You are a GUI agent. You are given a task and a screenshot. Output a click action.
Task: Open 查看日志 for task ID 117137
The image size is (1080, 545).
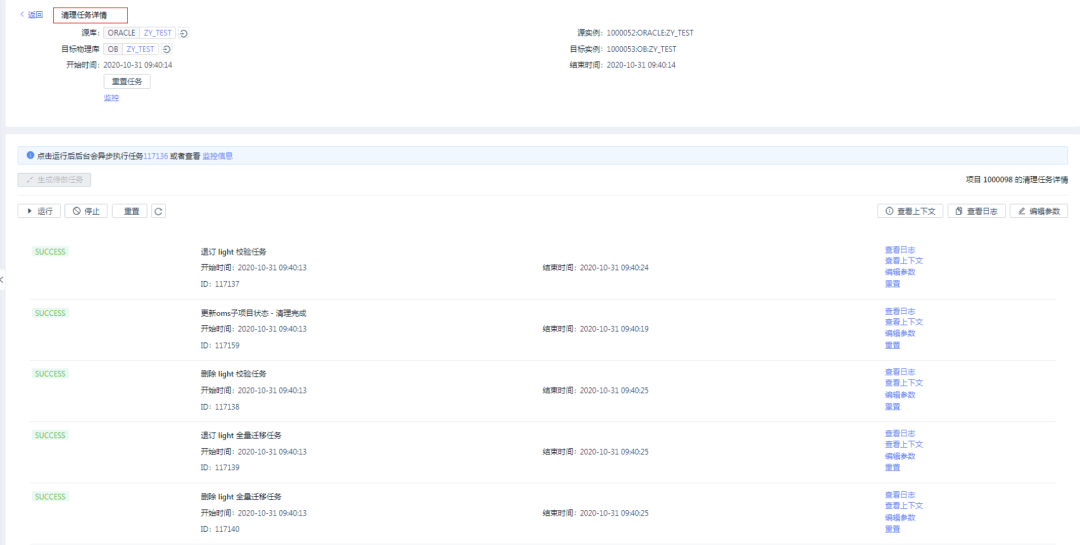900,250
